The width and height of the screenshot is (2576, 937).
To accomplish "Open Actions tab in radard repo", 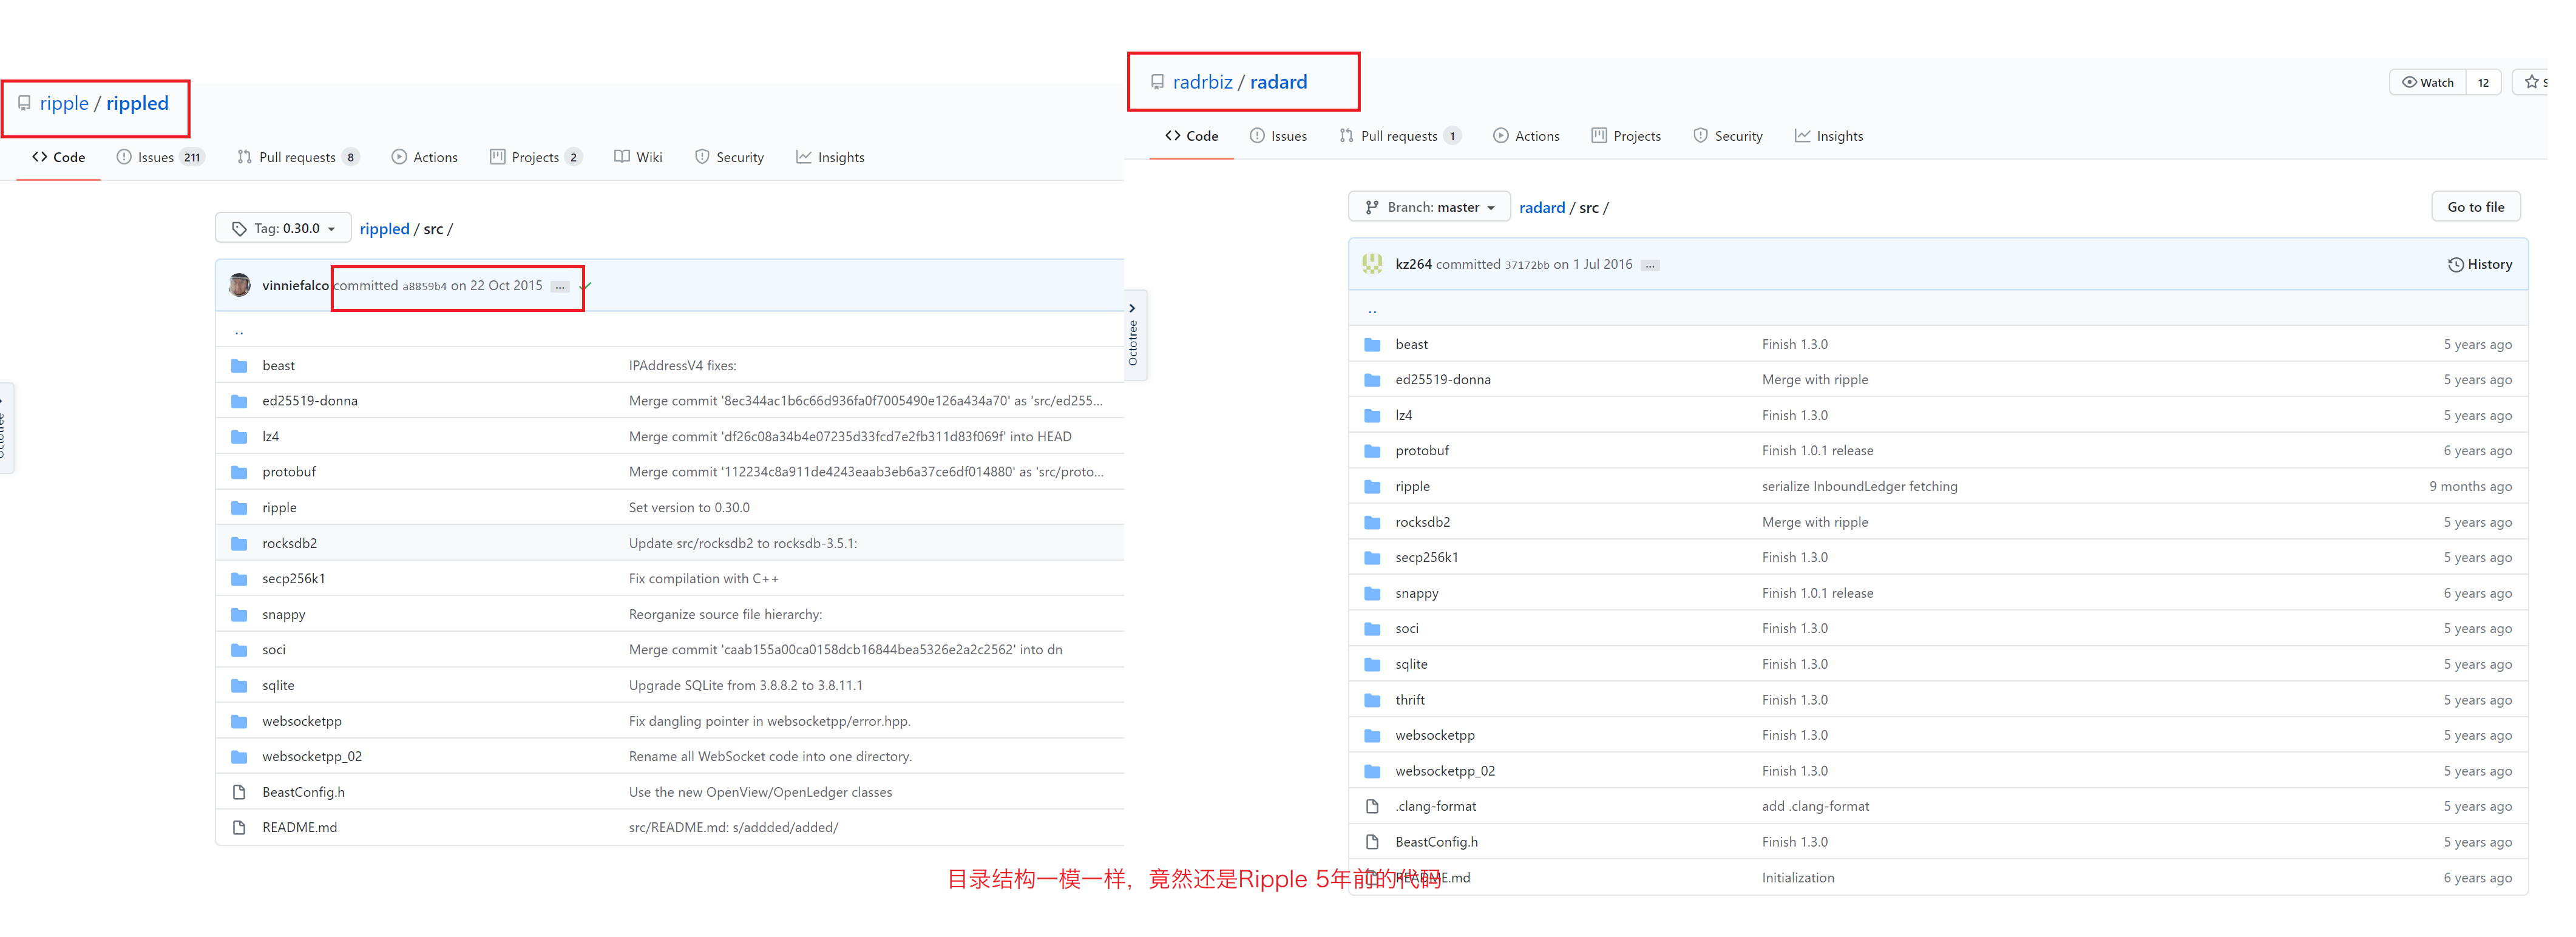I will click(x=1526, y=136).
